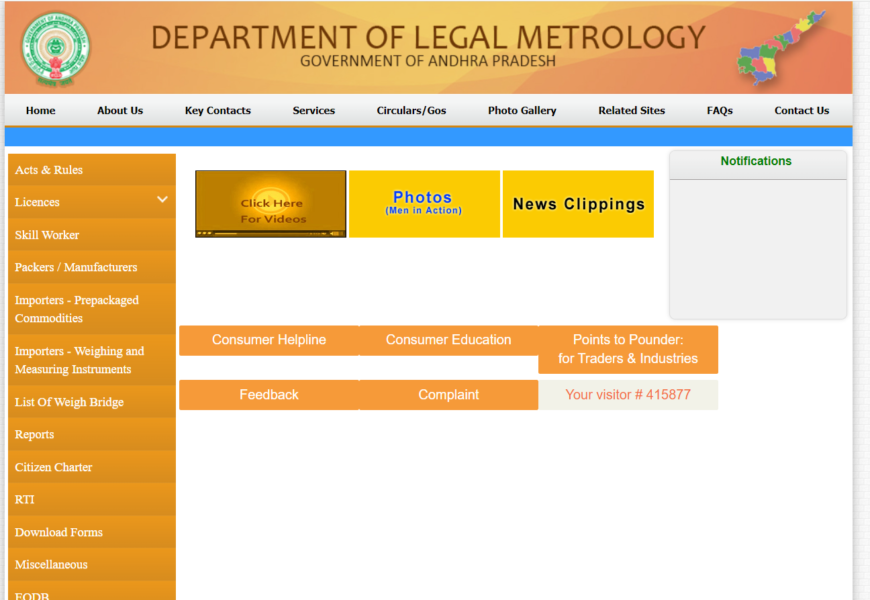Open List Of Weigh Bridge sidebar link
The width and height of the screenshot is (870, 600).
coord(69,402)
